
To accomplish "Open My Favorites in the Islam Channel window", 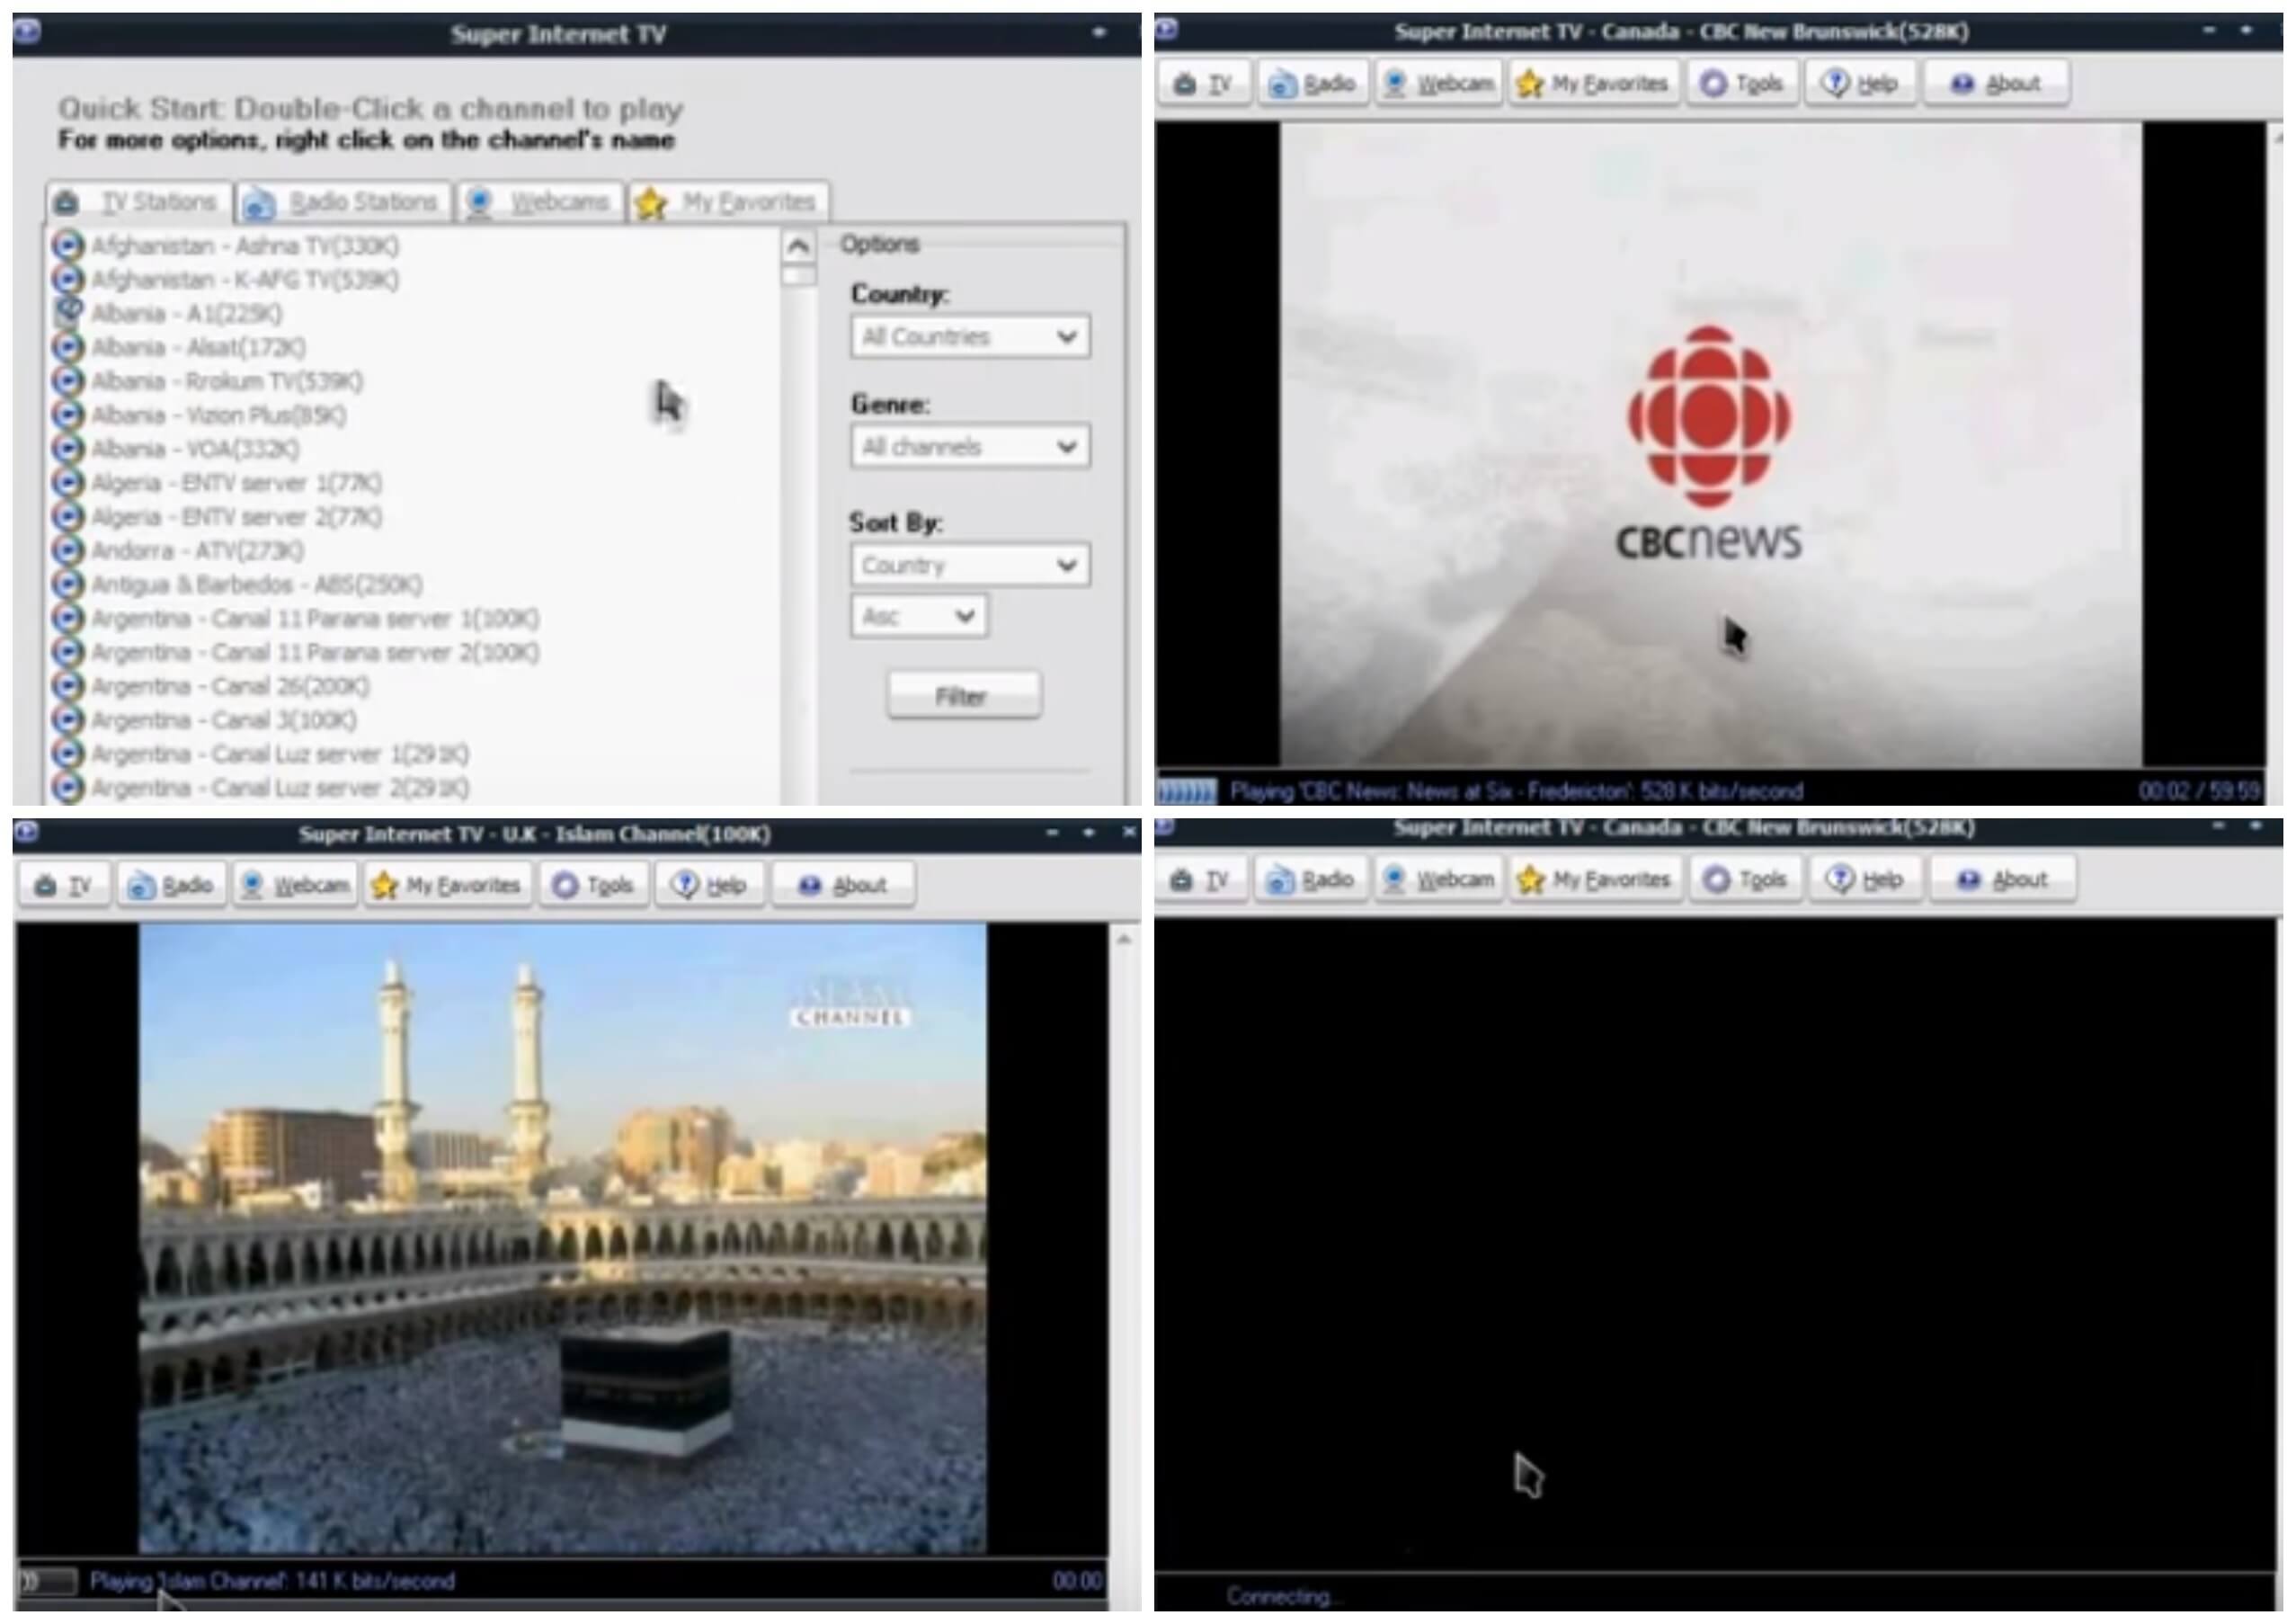I will click(448, 885).
